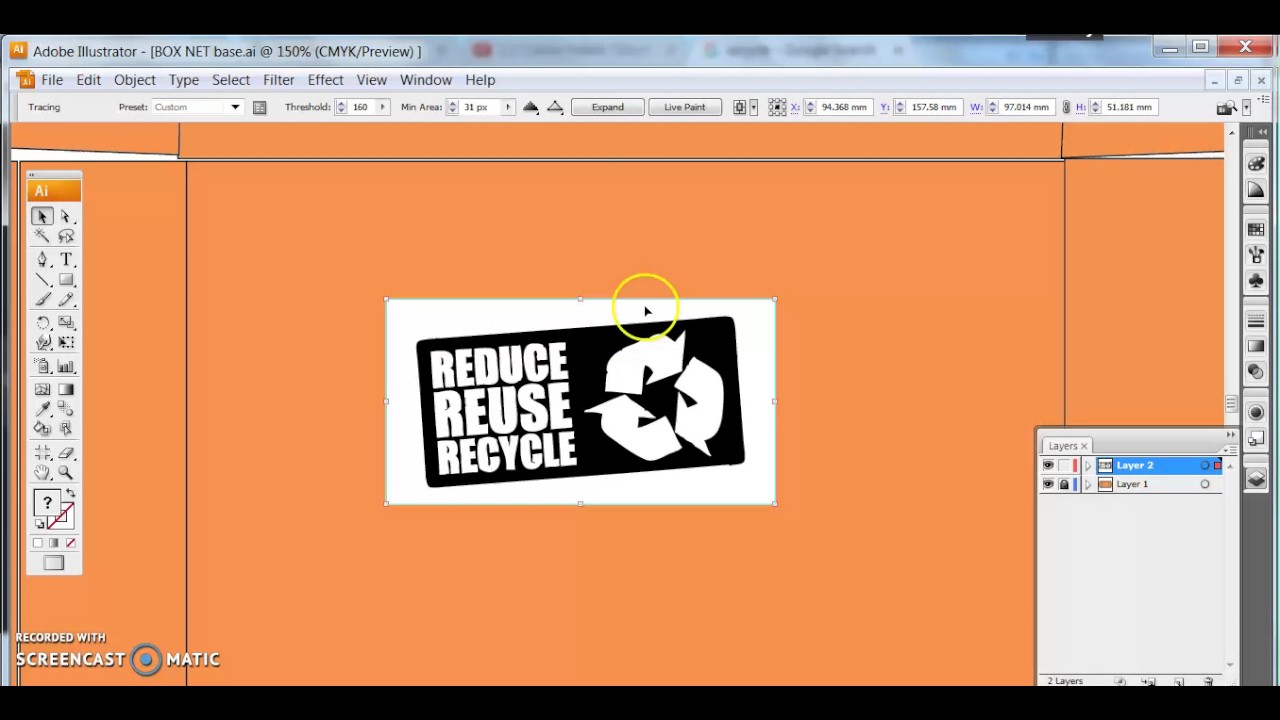Screen dimensions: 1280x720
Task: Open the Symbols panel (club icon)
Action: tap(1256, 281)
